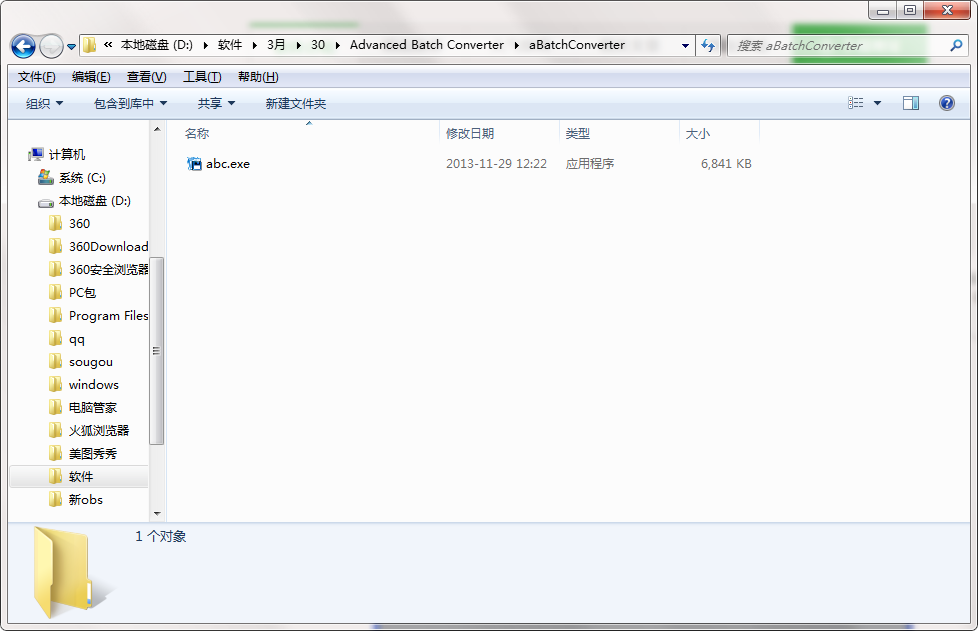Open the PC包 folder

[82, 292]
